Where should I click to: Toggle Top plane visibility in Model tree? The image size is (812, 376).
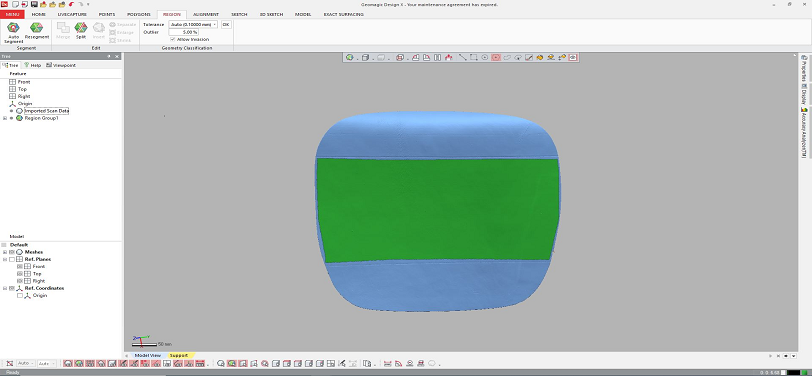(20, 273)
